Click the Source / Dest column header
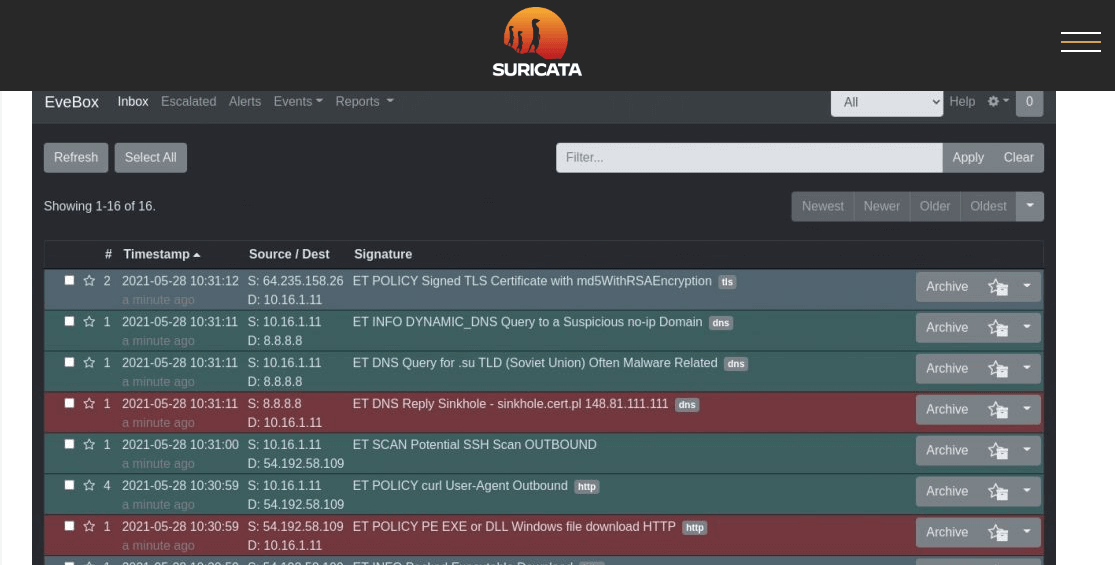 289,254
